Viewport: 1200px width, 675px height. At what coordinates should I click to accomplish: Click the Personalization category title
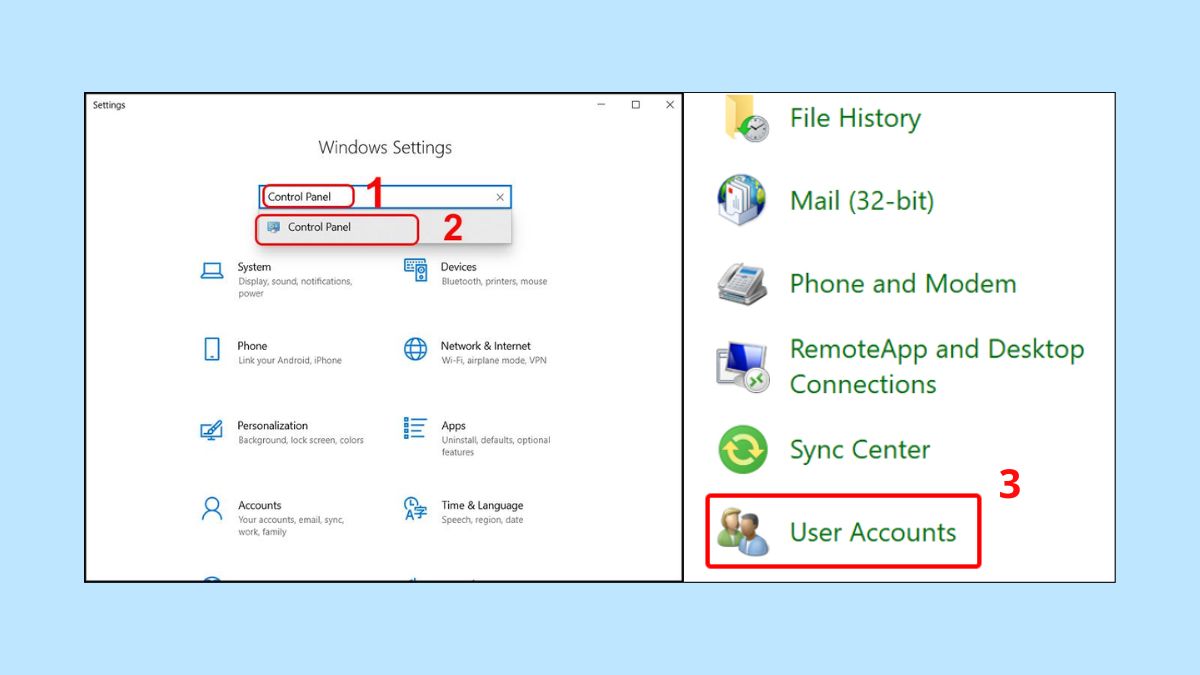[x=273, y=426]
